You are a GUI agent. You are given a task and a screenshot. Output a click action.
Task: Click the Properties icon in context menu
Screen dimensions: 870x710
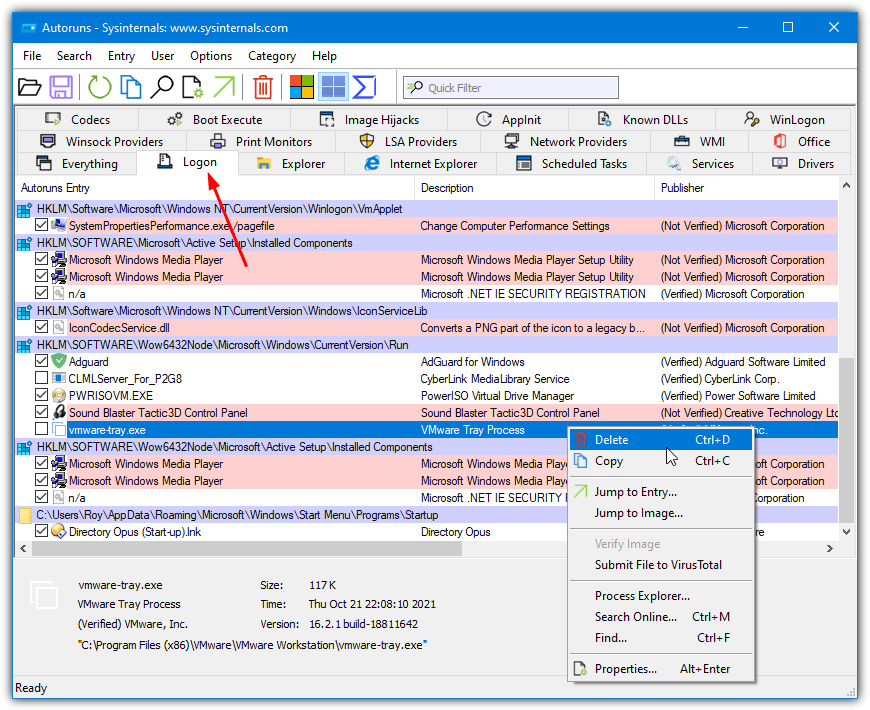point(580,668)
